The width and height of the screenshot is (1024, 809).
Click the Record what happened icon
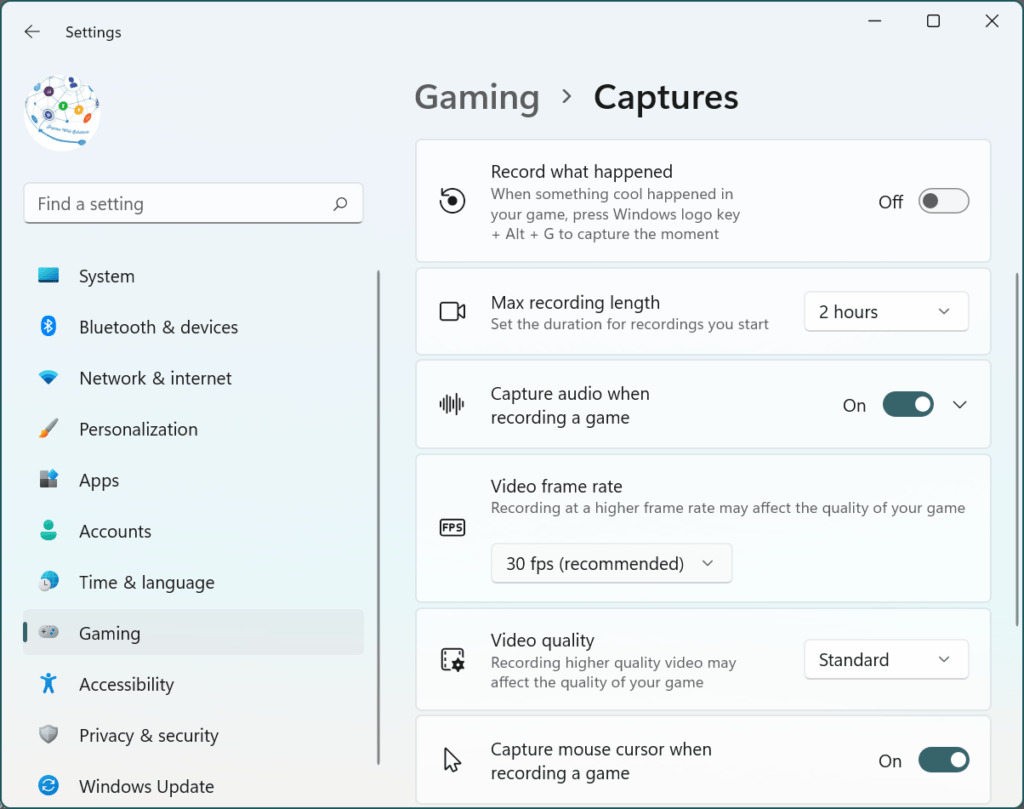point(452,200)
